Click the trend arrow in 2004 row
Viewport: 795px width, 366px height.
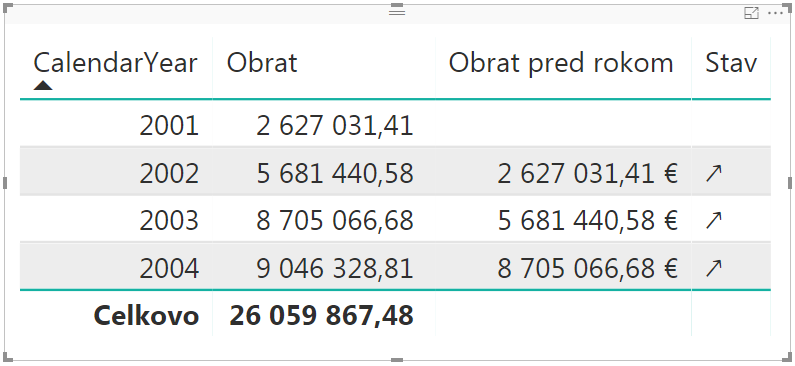(713, 268)
